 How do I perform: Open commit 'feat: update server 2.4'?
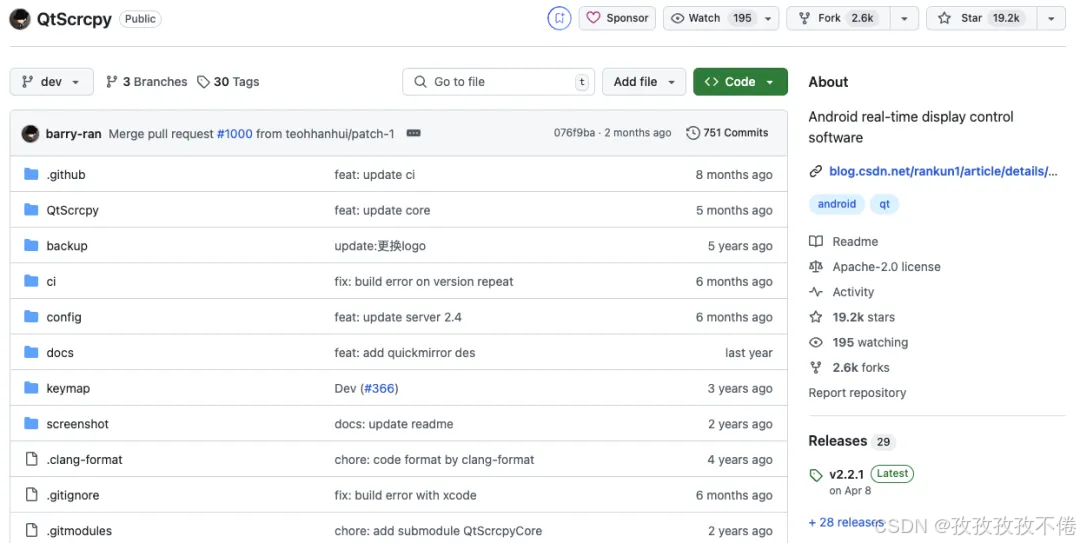pyautogui.click(x=398, y=318)
